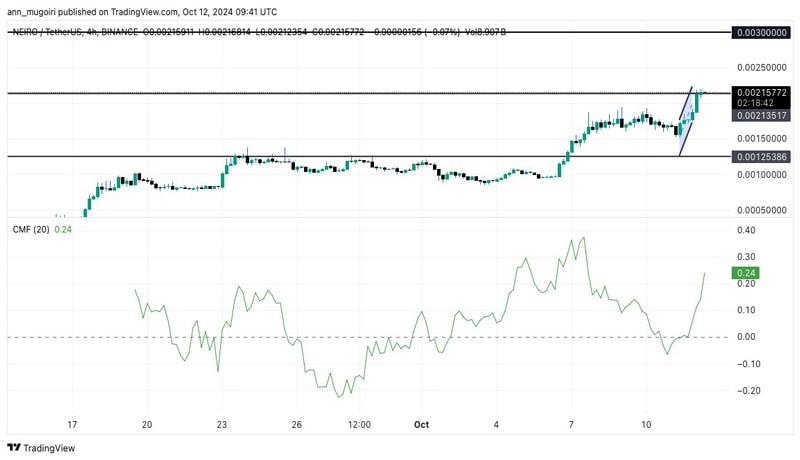Viewport: 800px width, 460px height.
Task: Select the blue flag pattern drawing
Action: (687, 120)
